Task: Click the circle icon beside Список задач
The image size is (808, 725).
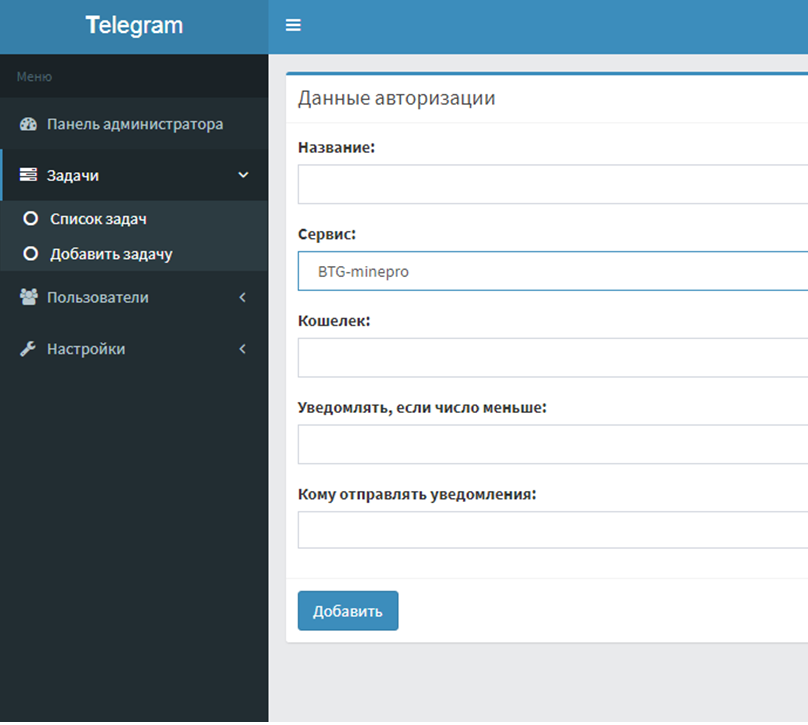Action: (30, 218)
